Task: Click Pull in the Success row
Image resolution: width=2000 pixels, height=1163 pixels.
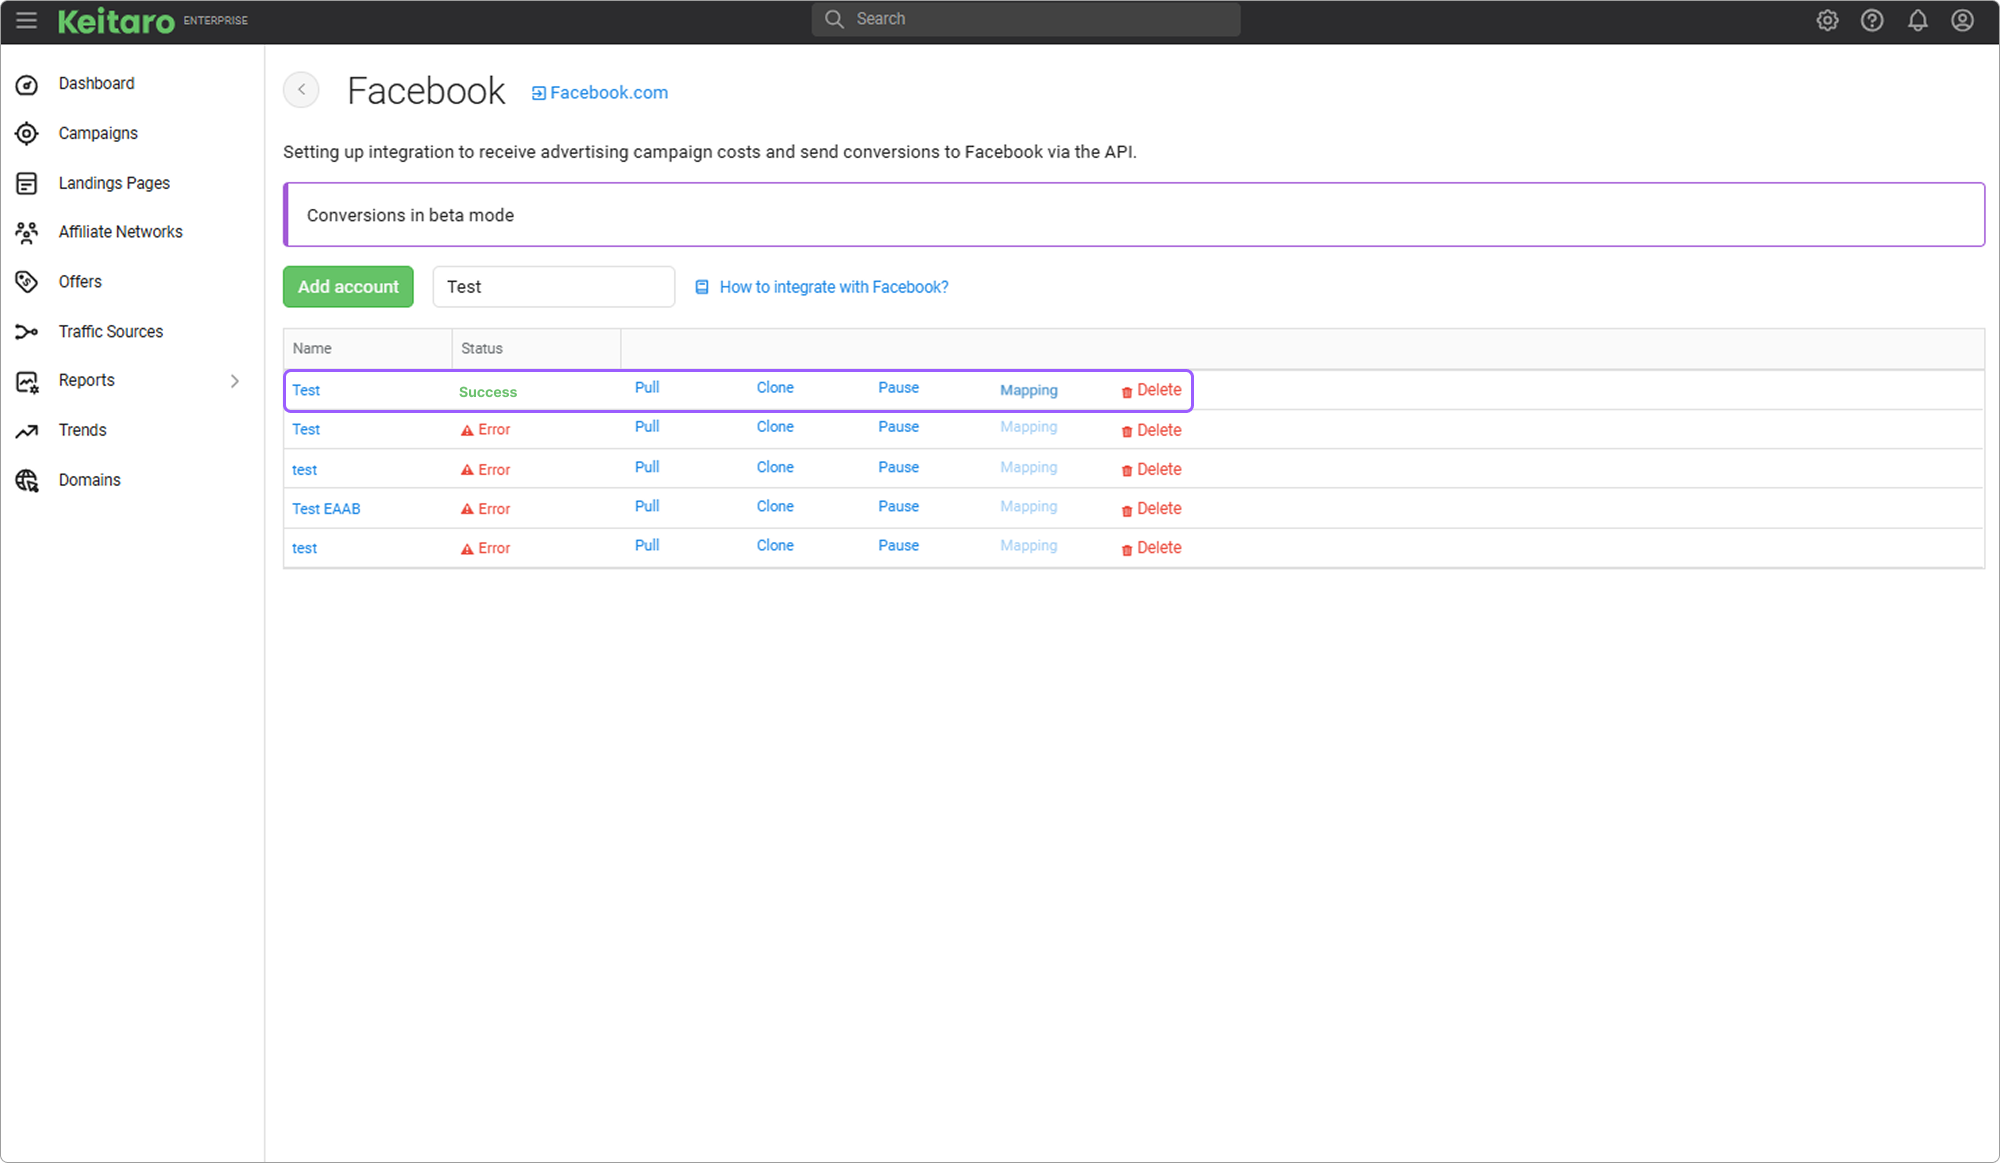Action: click(x=647, y=388)
